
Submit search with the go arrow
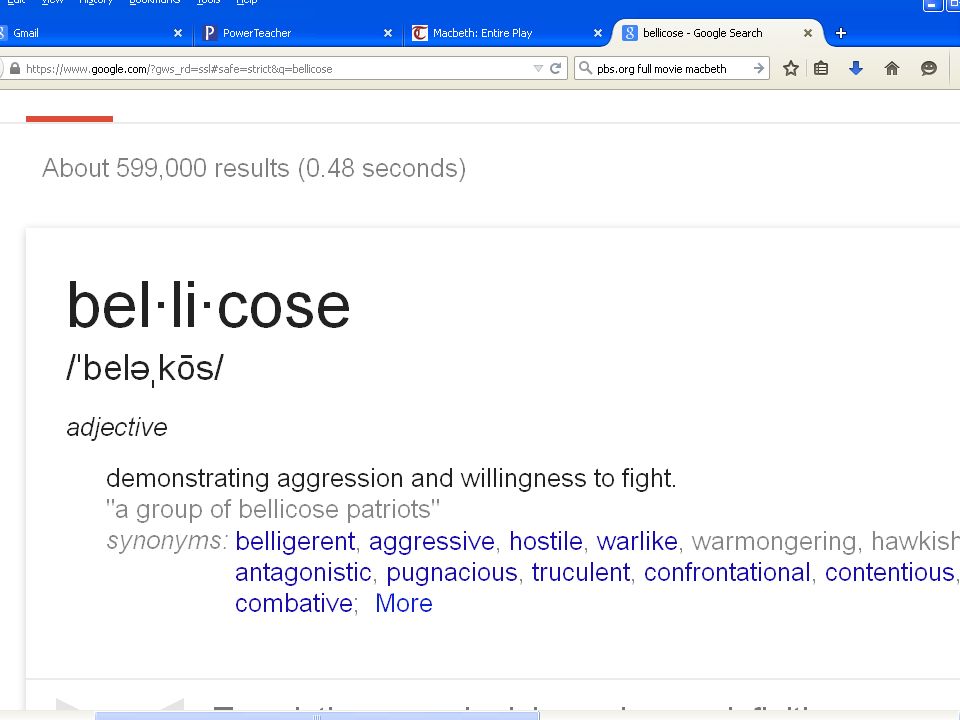coord(759,68)
